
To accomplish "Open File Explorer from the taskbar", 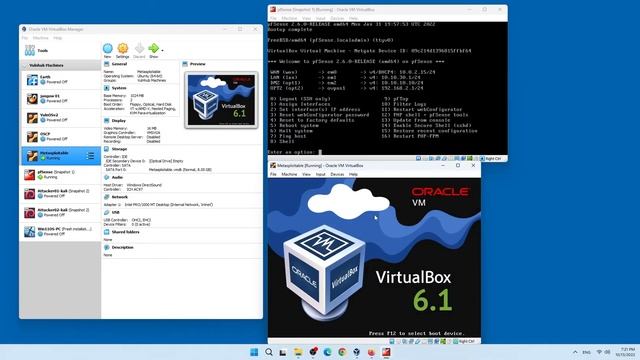I will [x=298, y=352].
